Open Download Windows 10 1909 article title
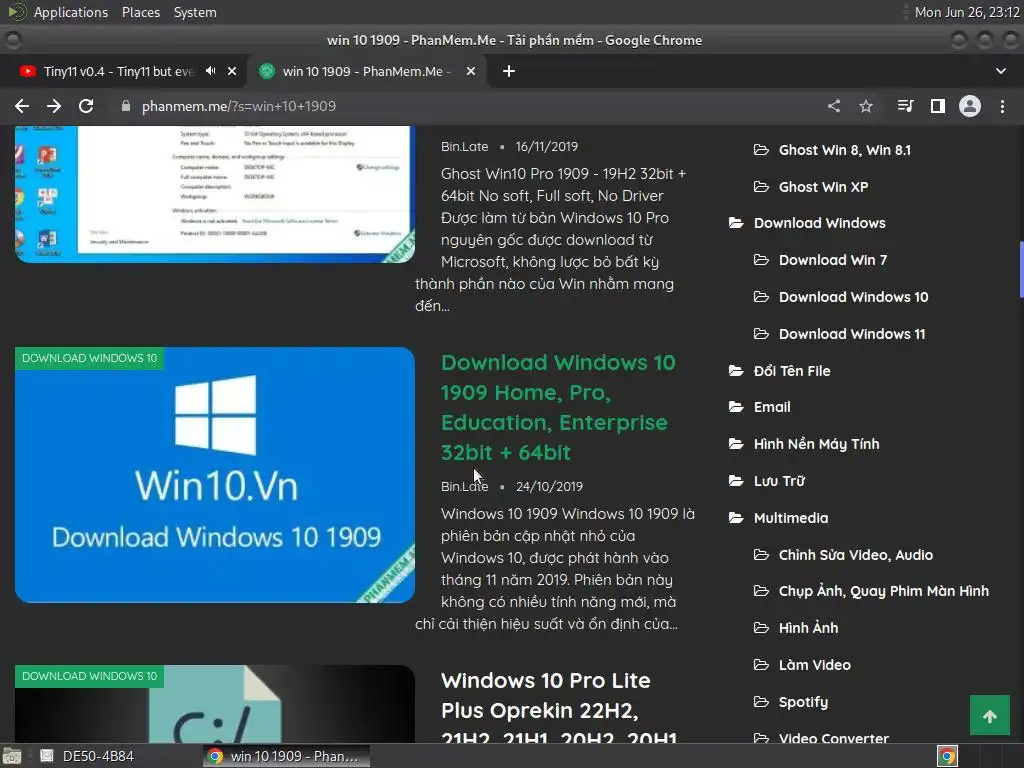This screenshot has height=768, width=1024. pyautogui.click(x=558, y=408)
